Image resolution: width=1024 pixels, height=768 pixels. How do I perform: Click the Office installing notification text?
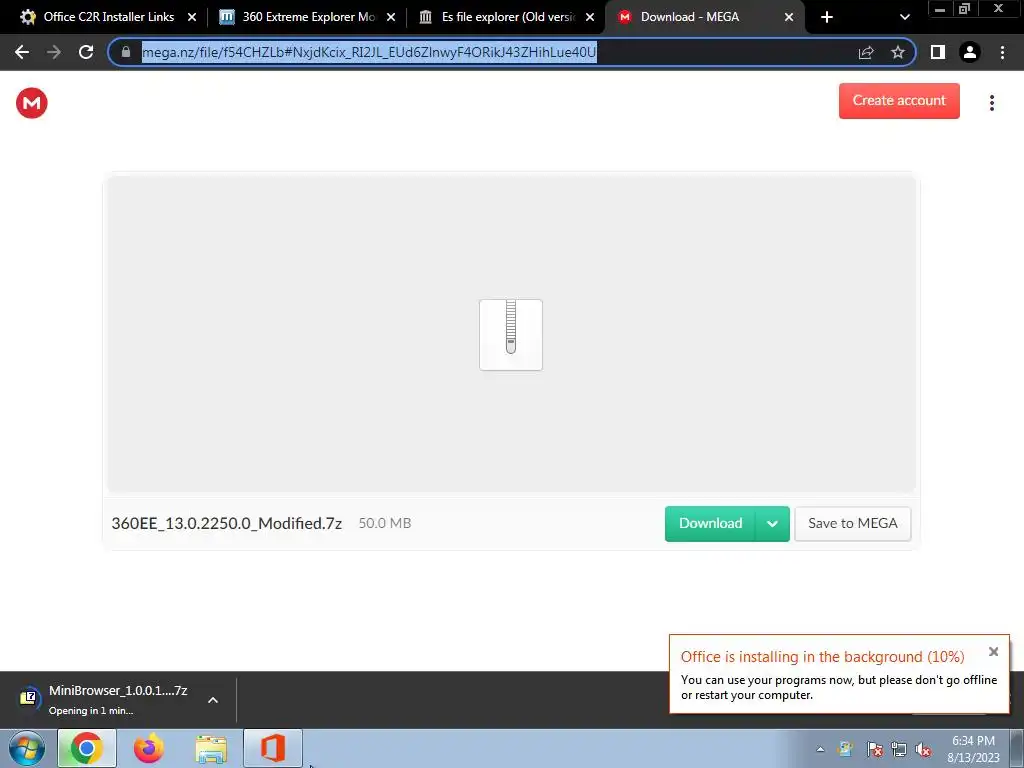839,687
